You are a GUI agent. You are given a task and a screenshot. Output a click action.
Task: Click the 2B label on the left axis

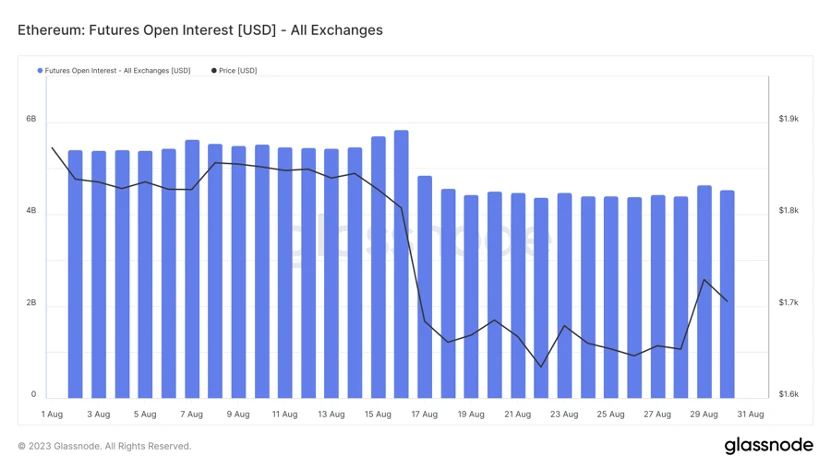coord(31,303)
